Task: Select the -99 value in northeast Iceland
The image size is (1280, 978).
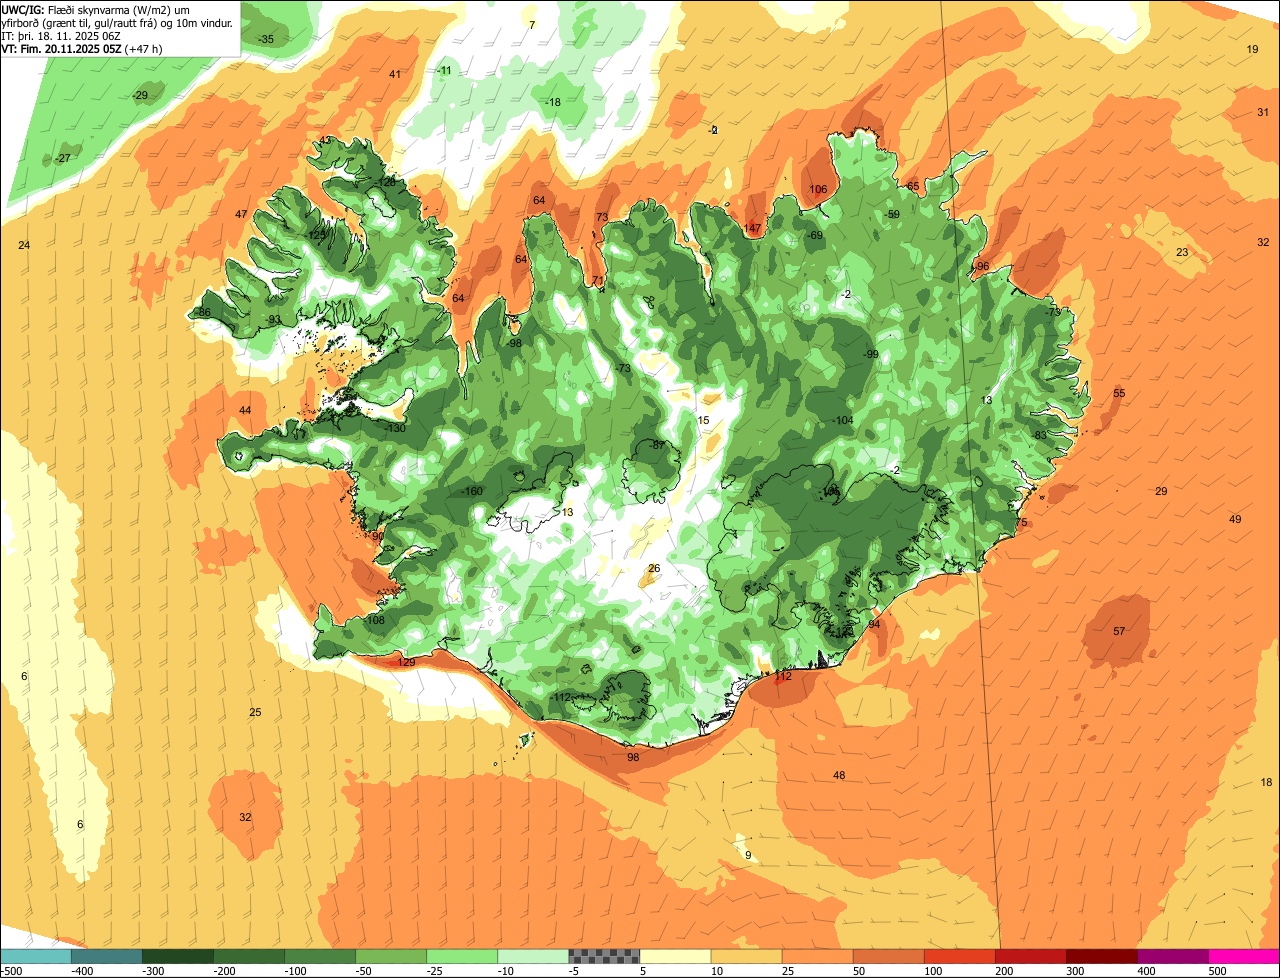Action: coord(870,355)
